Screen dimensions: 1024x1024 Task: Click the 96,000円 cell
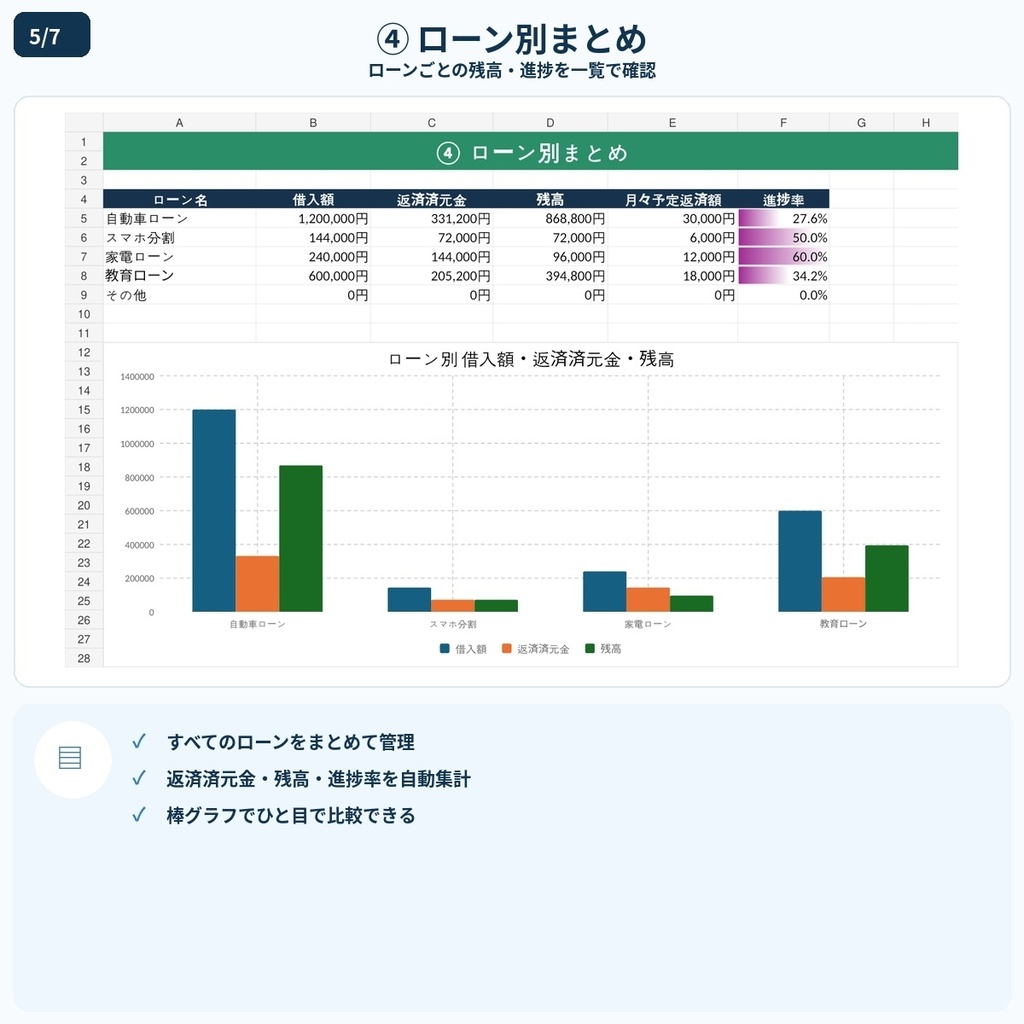tap(550, 257)
